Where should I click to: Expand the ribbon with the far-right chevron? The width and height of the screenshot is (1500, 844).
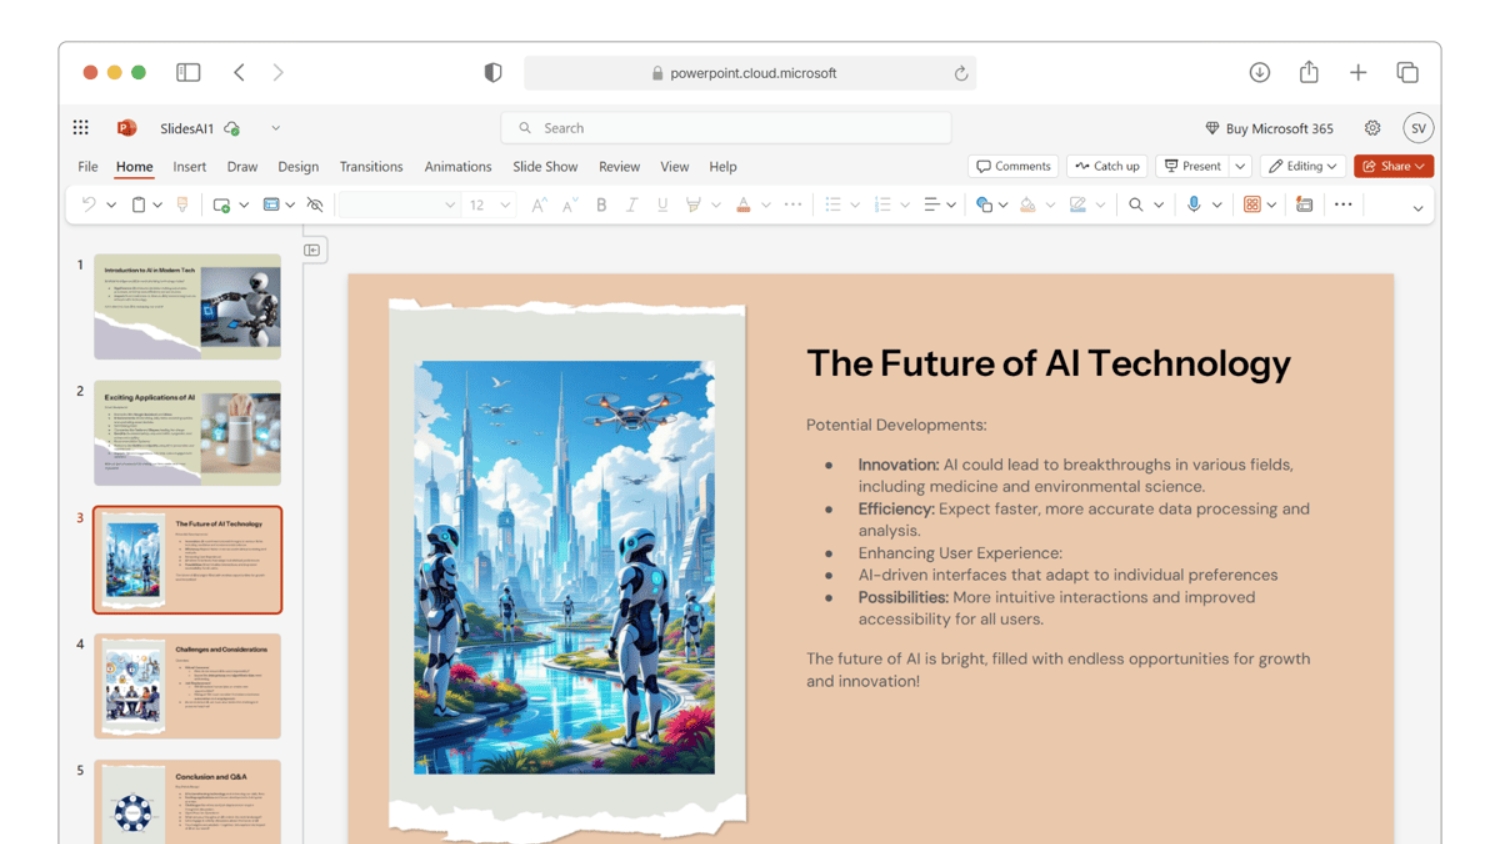tap(1417, 208)
